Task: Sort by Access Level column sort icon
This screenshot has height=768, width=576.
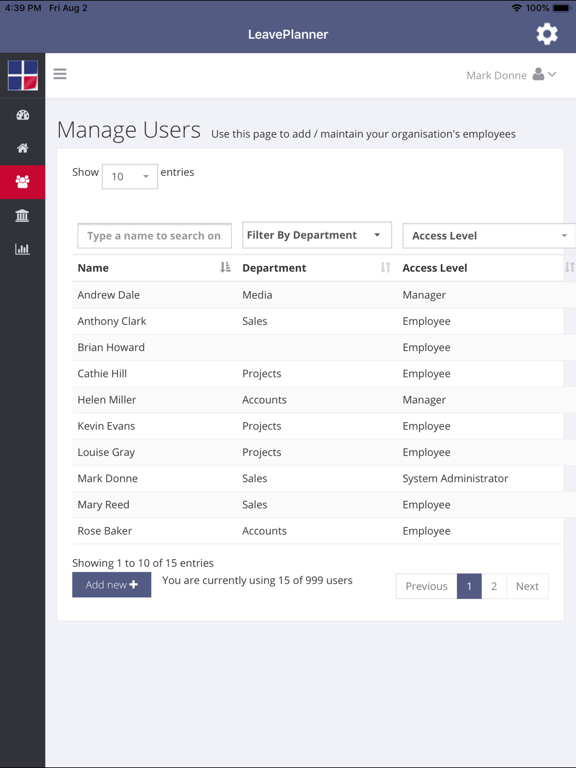Action: pos(569,267)
